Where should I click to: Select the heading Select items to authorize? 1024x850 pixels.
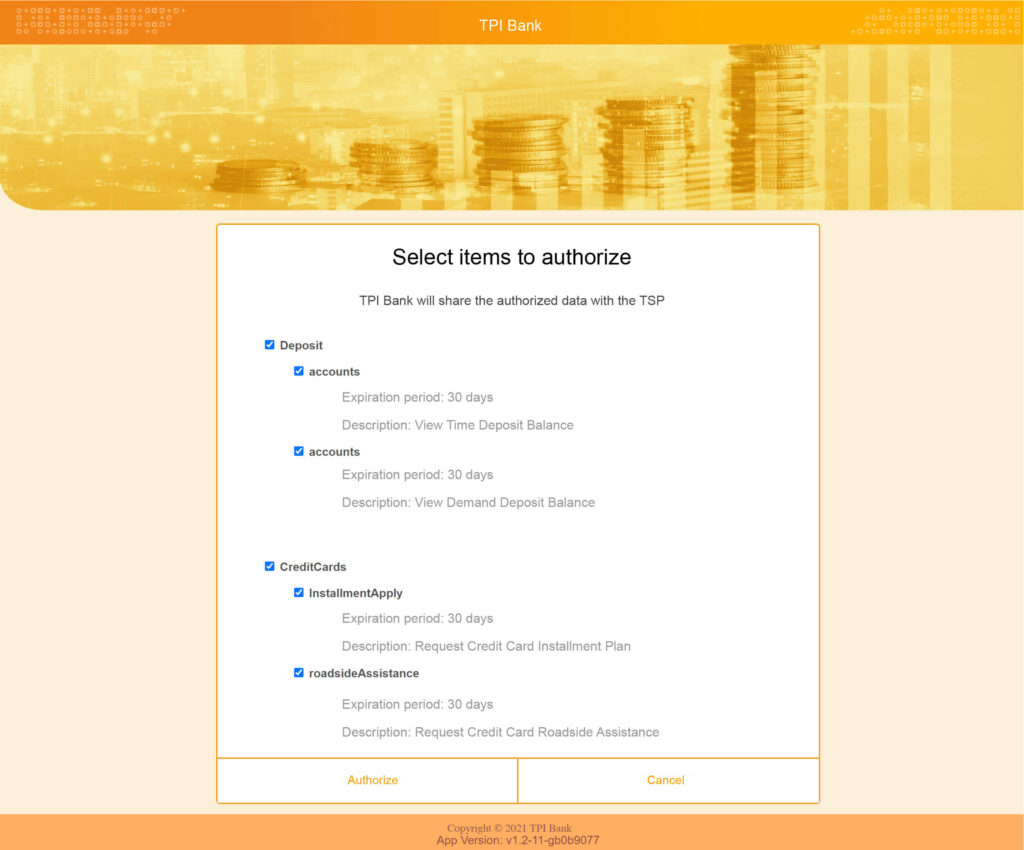[x=512, y=257]
